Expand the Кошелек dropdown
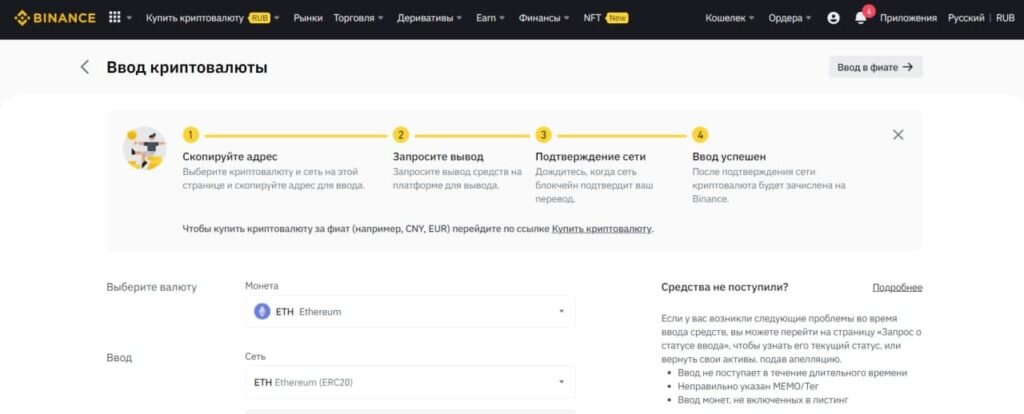The width and height of the screenshot is (1024, 414). click(x=730, y=18)
